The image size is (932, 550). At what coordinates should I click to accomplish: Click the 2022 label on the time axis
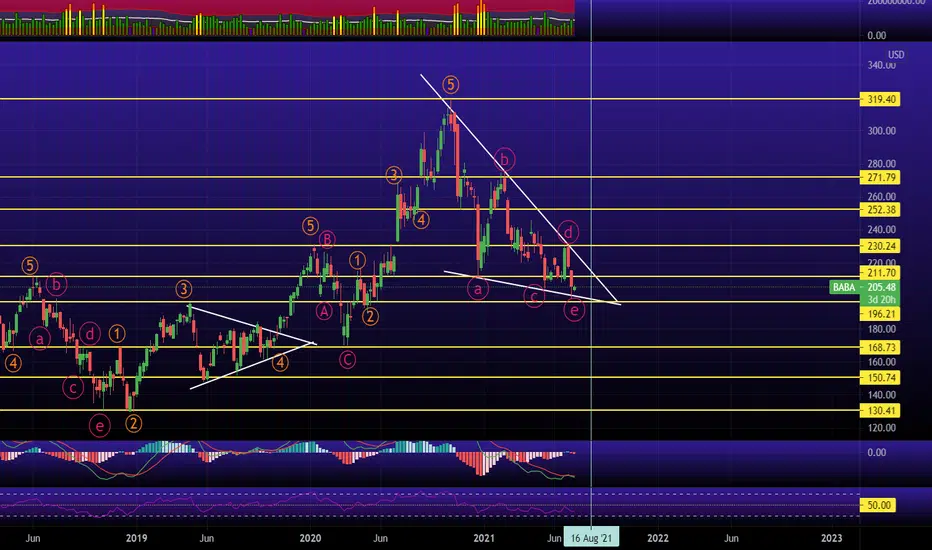coord(657,538)
